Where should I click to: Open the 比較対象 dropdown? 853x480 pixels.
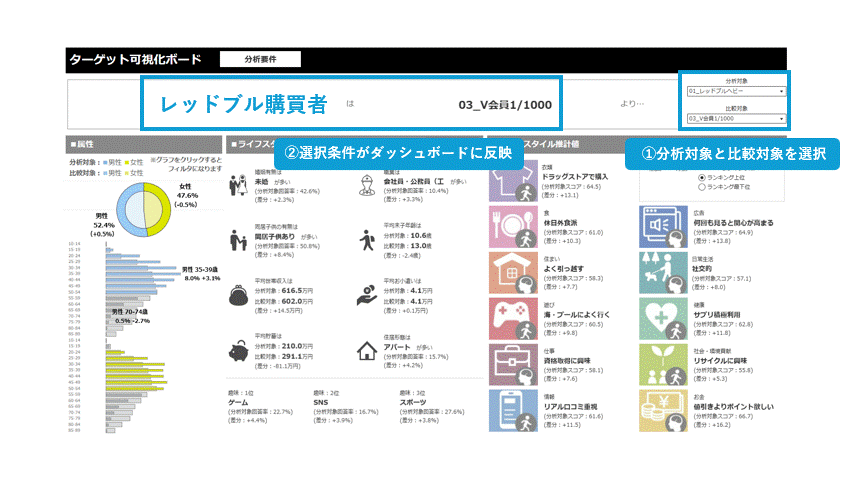tap(735, 119)
